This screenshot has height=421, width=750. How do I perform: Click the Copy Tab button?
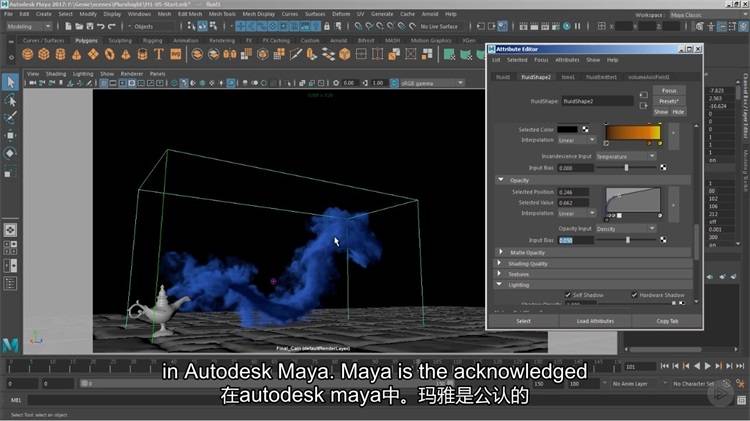pos(667,321)
